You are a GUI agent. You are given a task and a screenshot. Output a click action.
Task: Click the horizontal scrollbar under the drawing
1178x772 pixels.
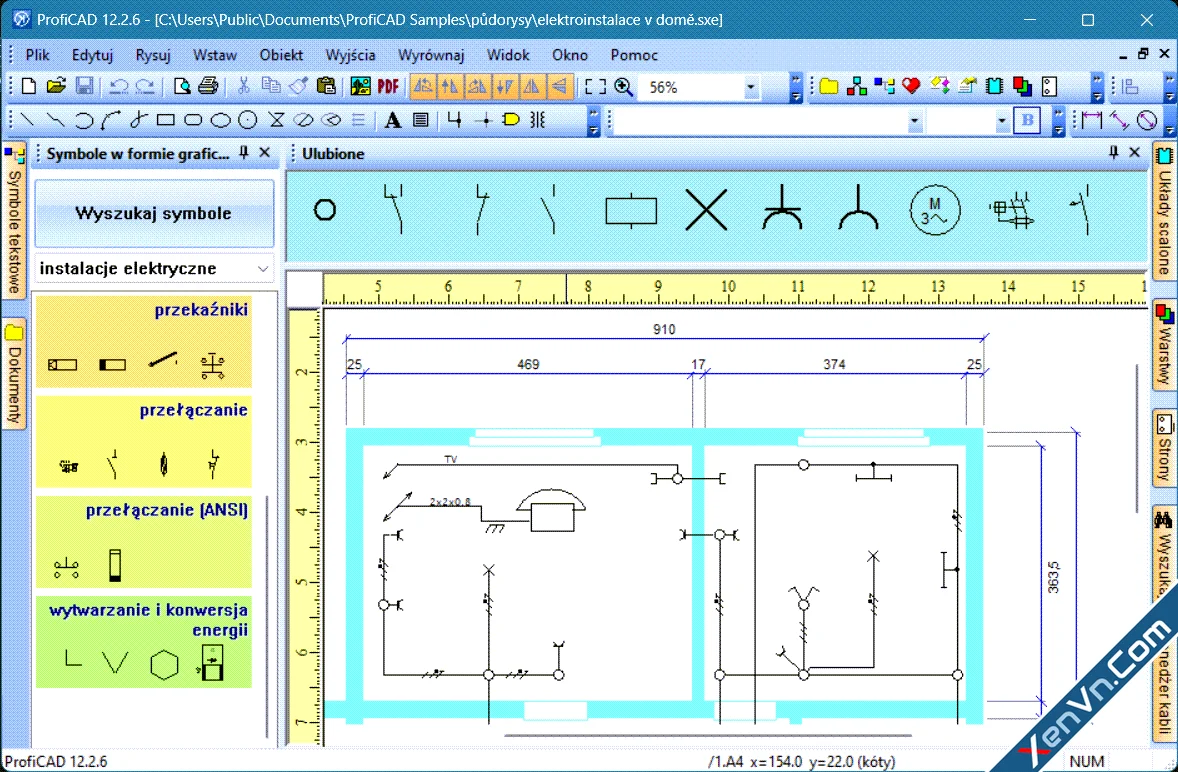click(708, 735)
